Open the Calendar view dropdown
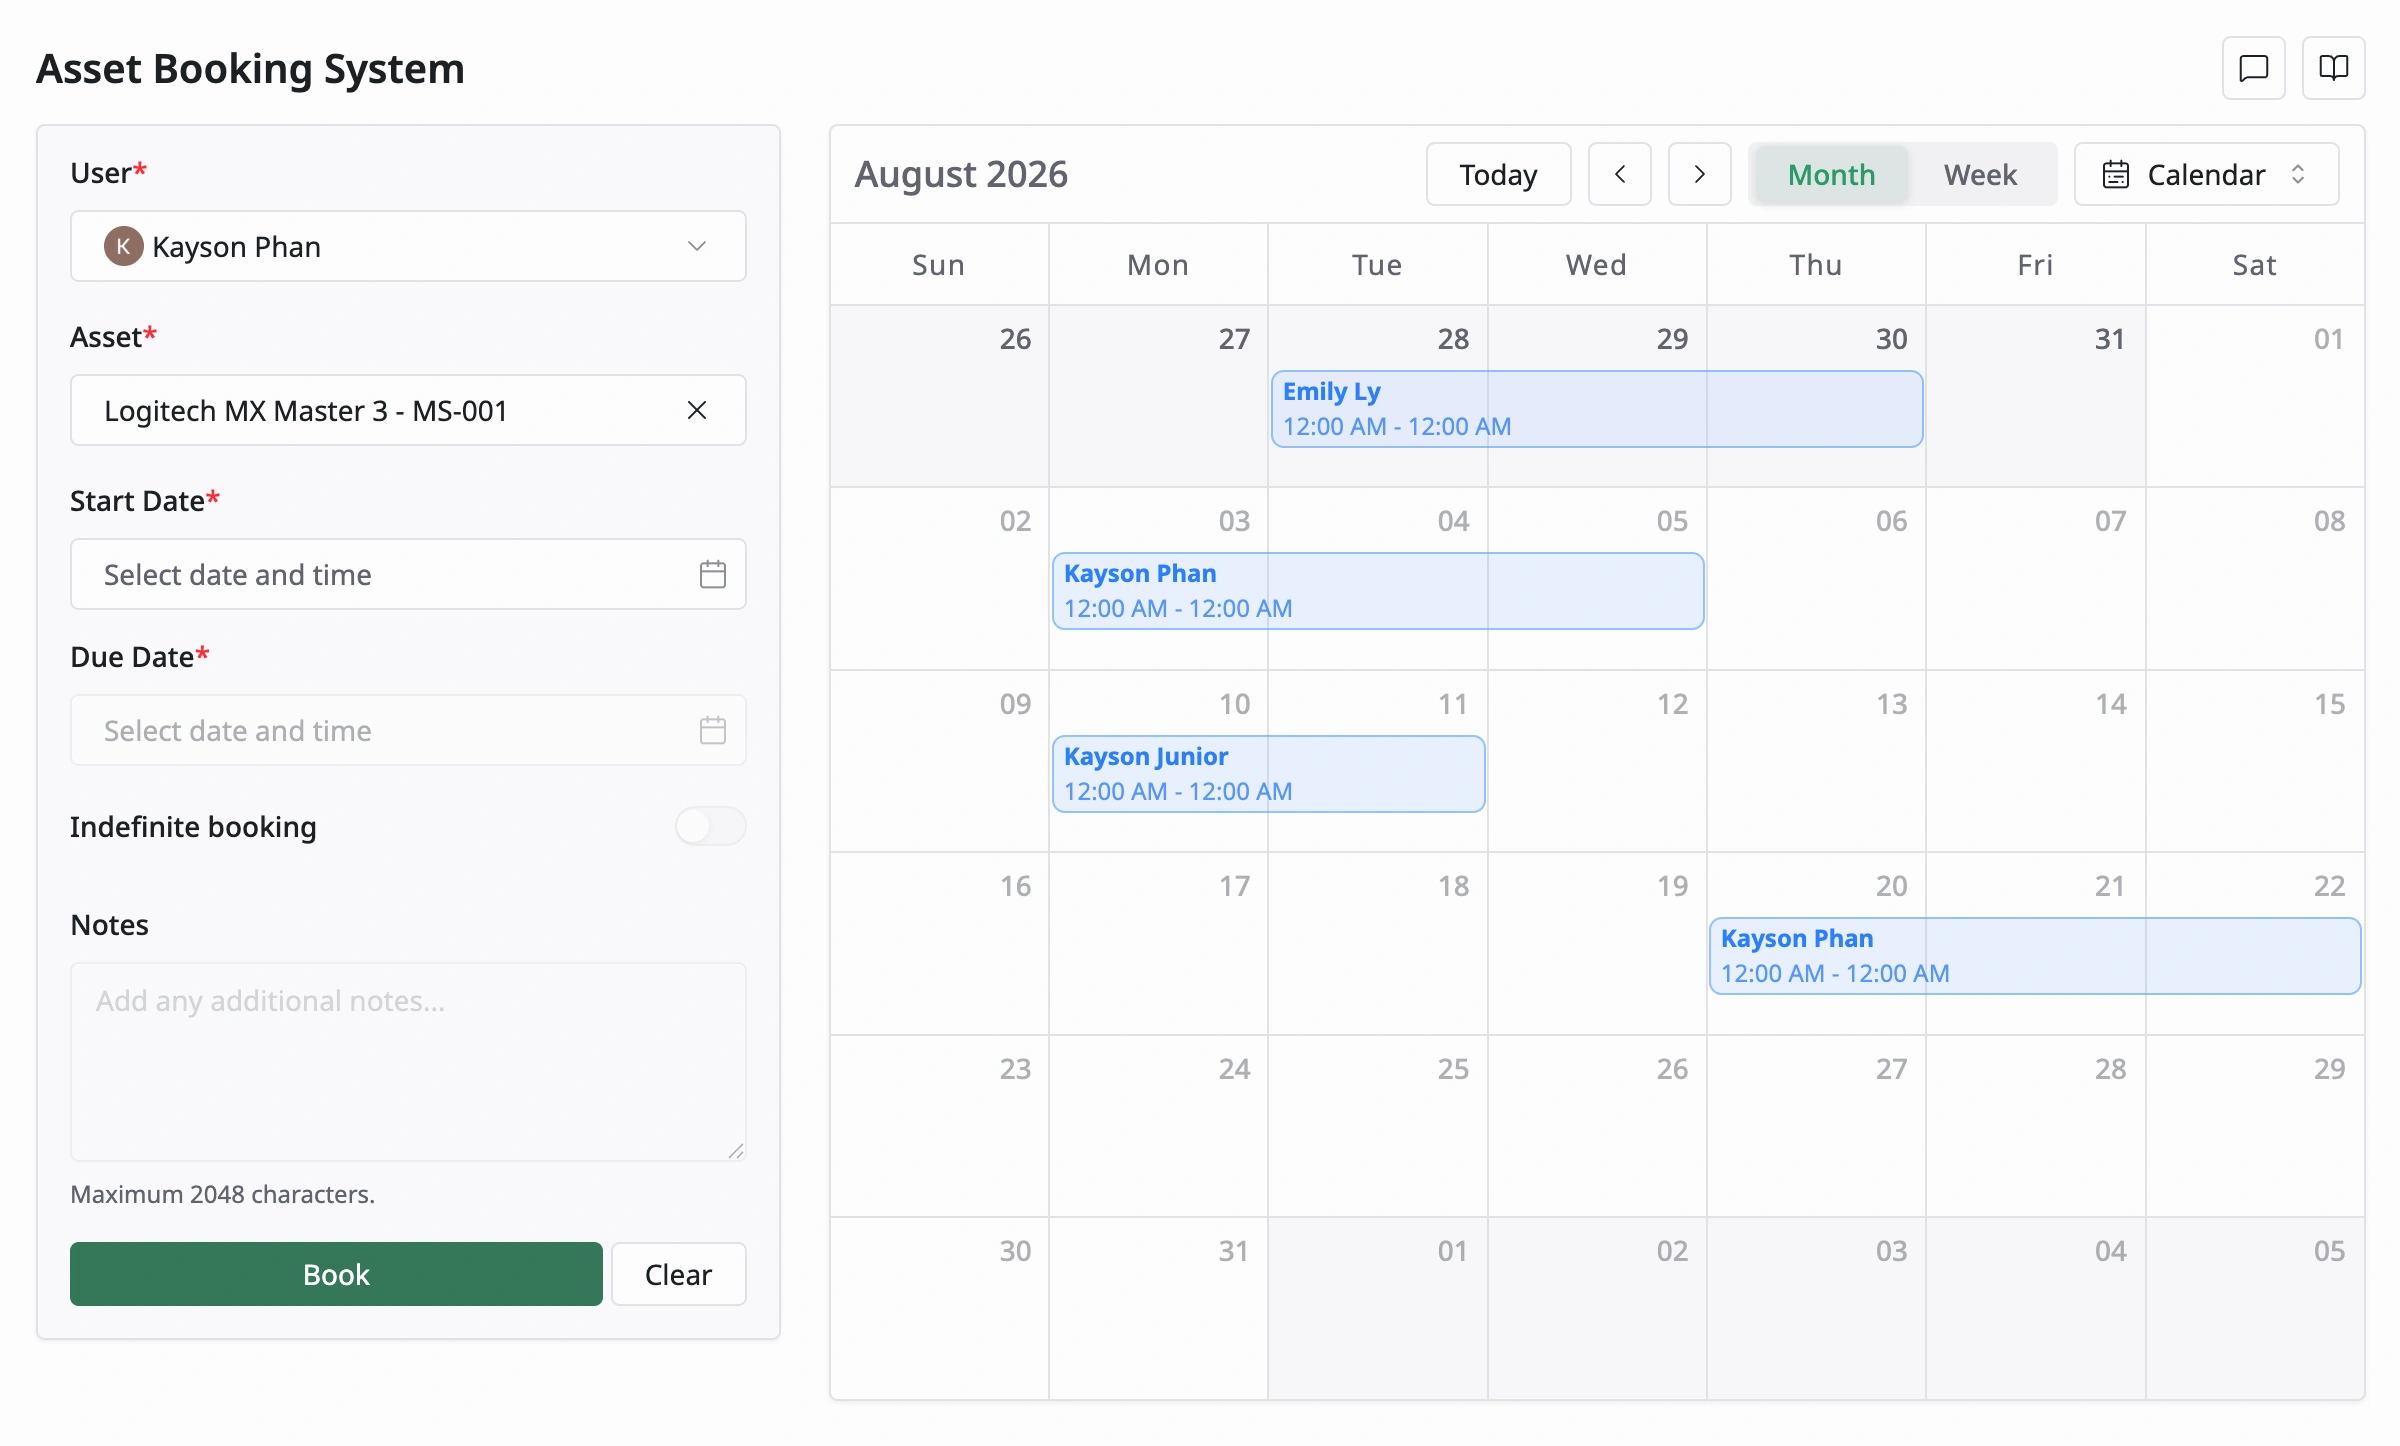 [2206, 174]
